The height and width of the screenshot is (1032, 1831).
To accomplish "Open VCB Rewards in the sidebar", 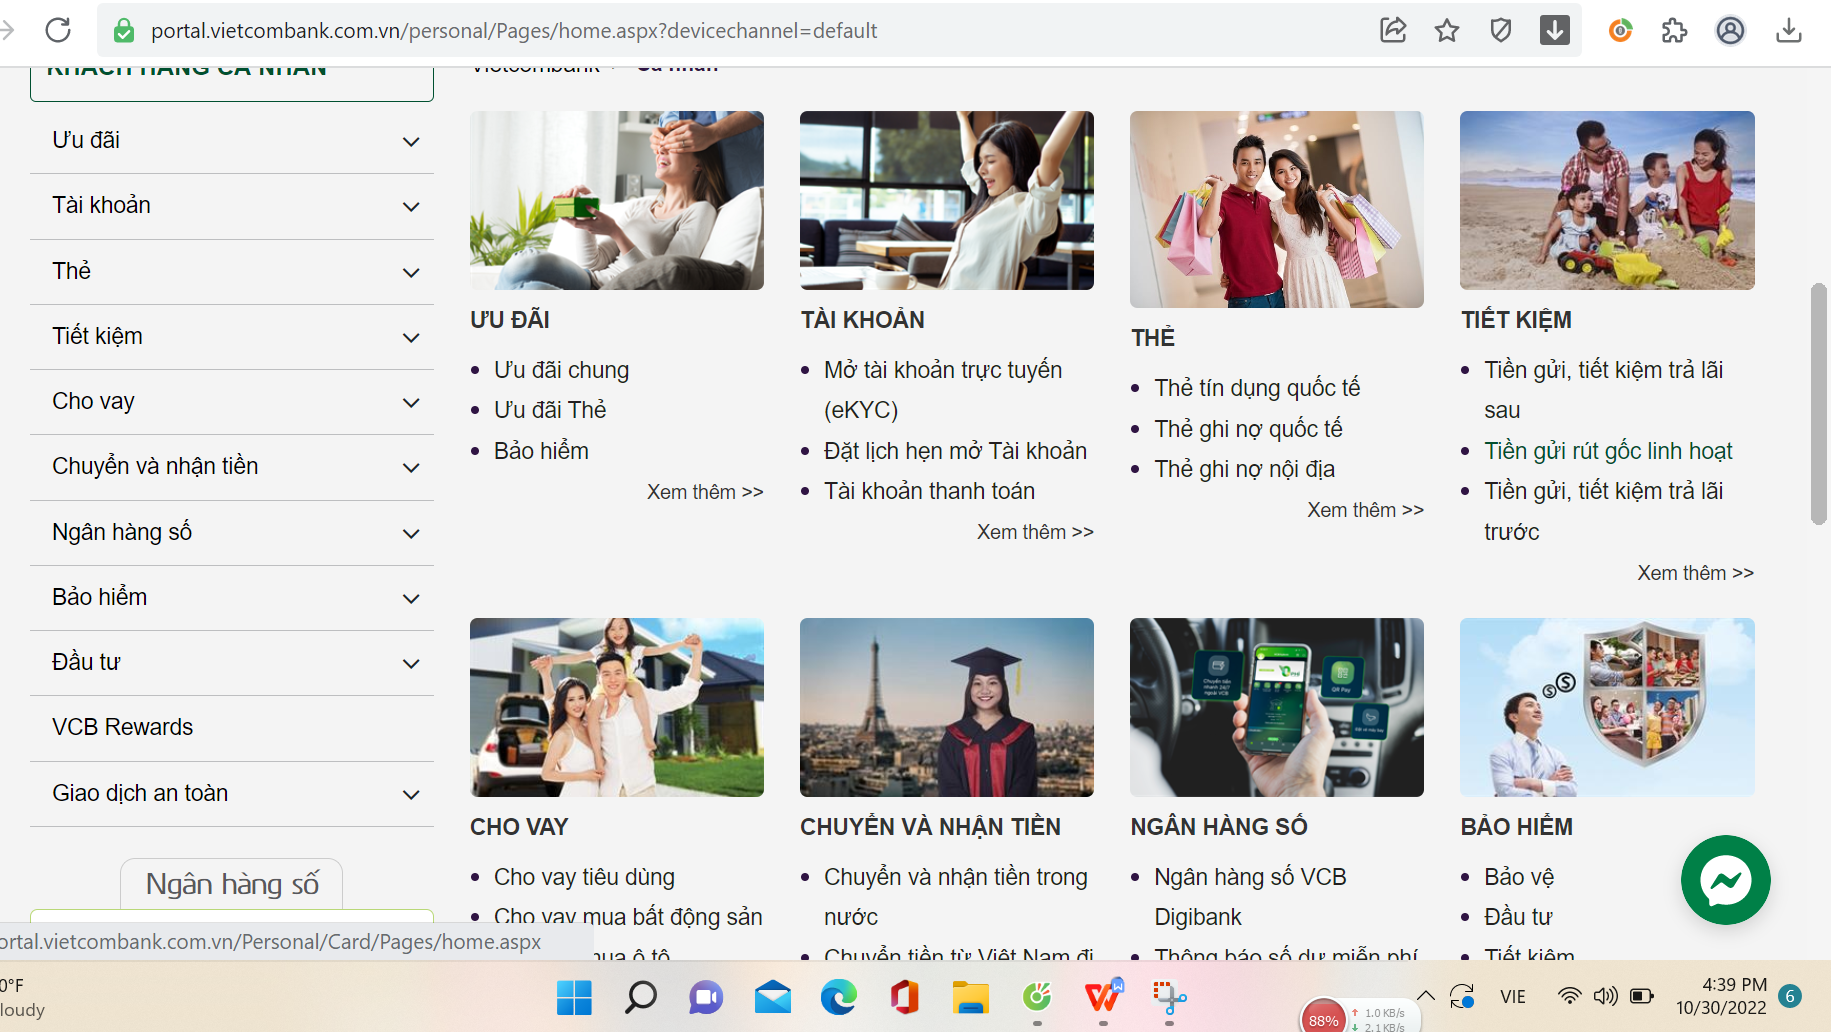I will coord(122,727).
